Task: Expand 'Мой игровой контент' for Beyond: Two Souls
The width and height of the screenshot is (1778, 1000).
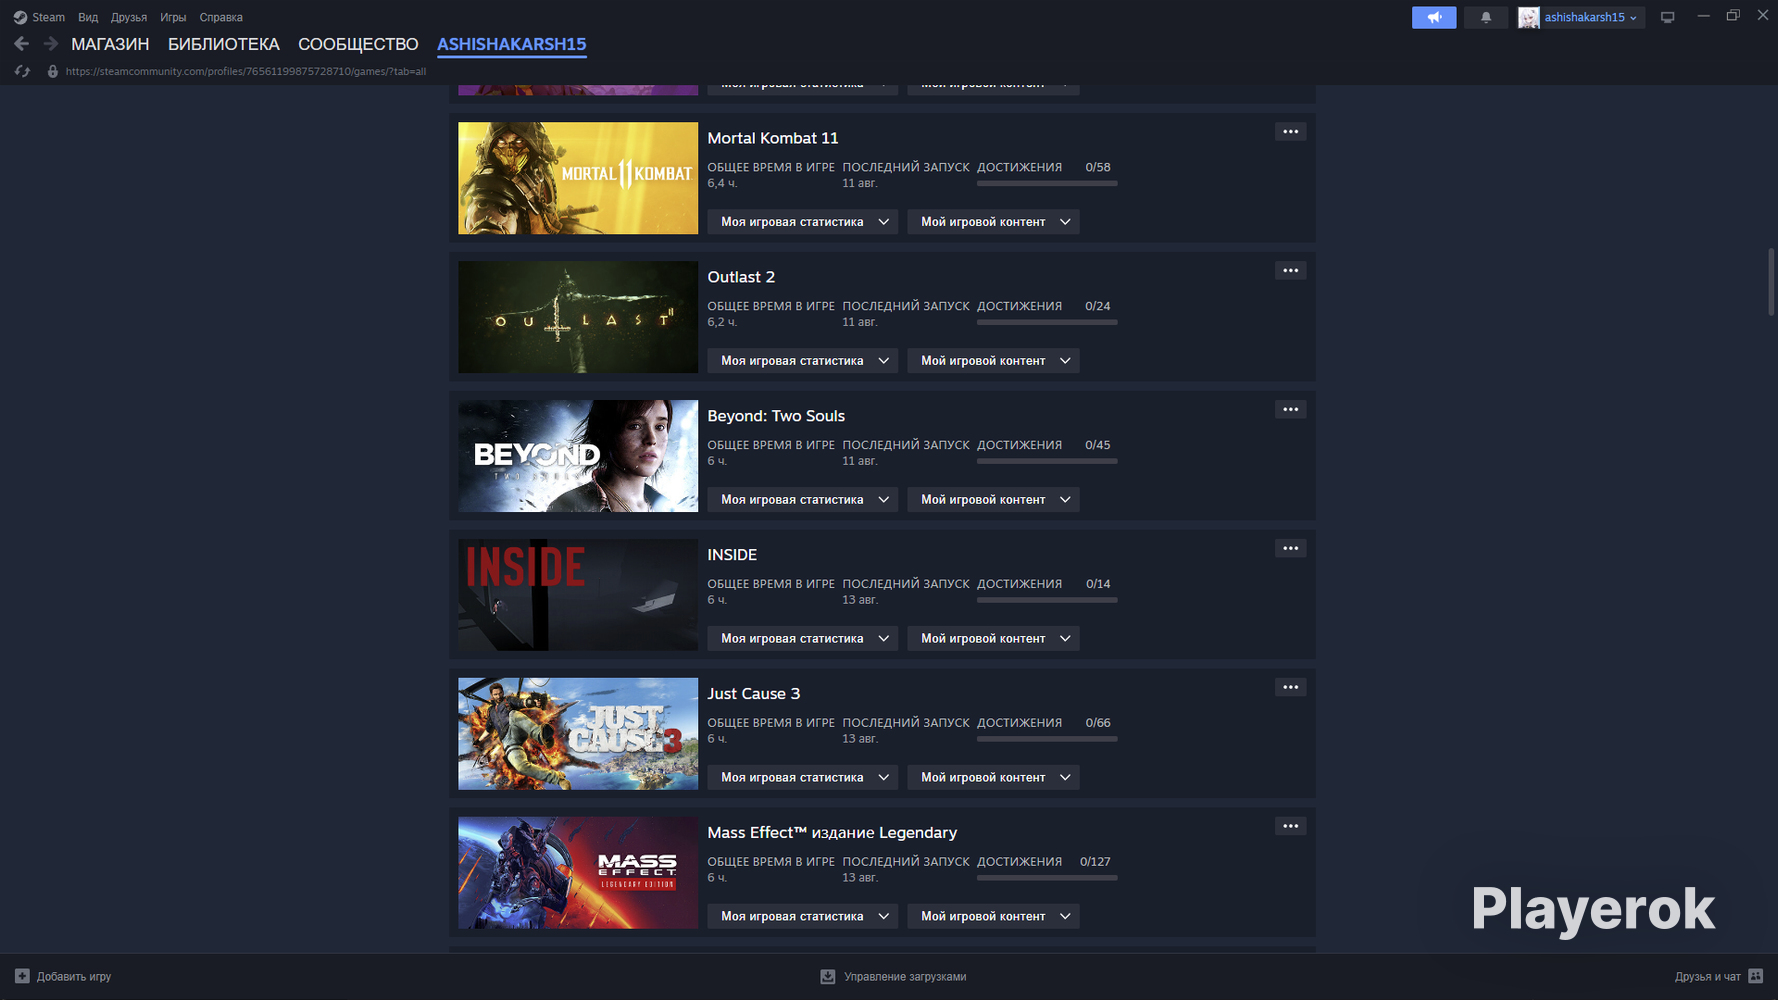Action: point(993,500)
